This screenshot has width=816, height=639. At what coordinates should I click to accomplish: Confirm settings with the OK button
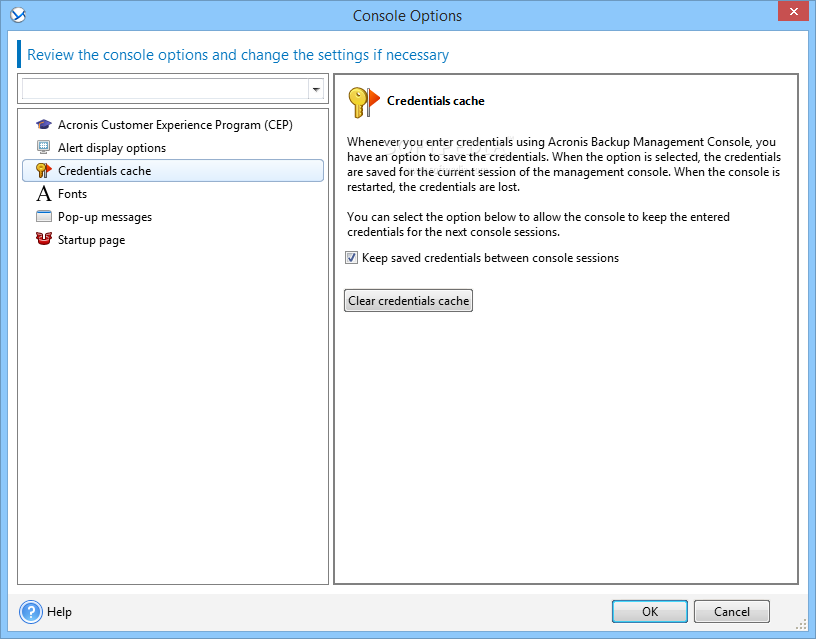[649, 611]
